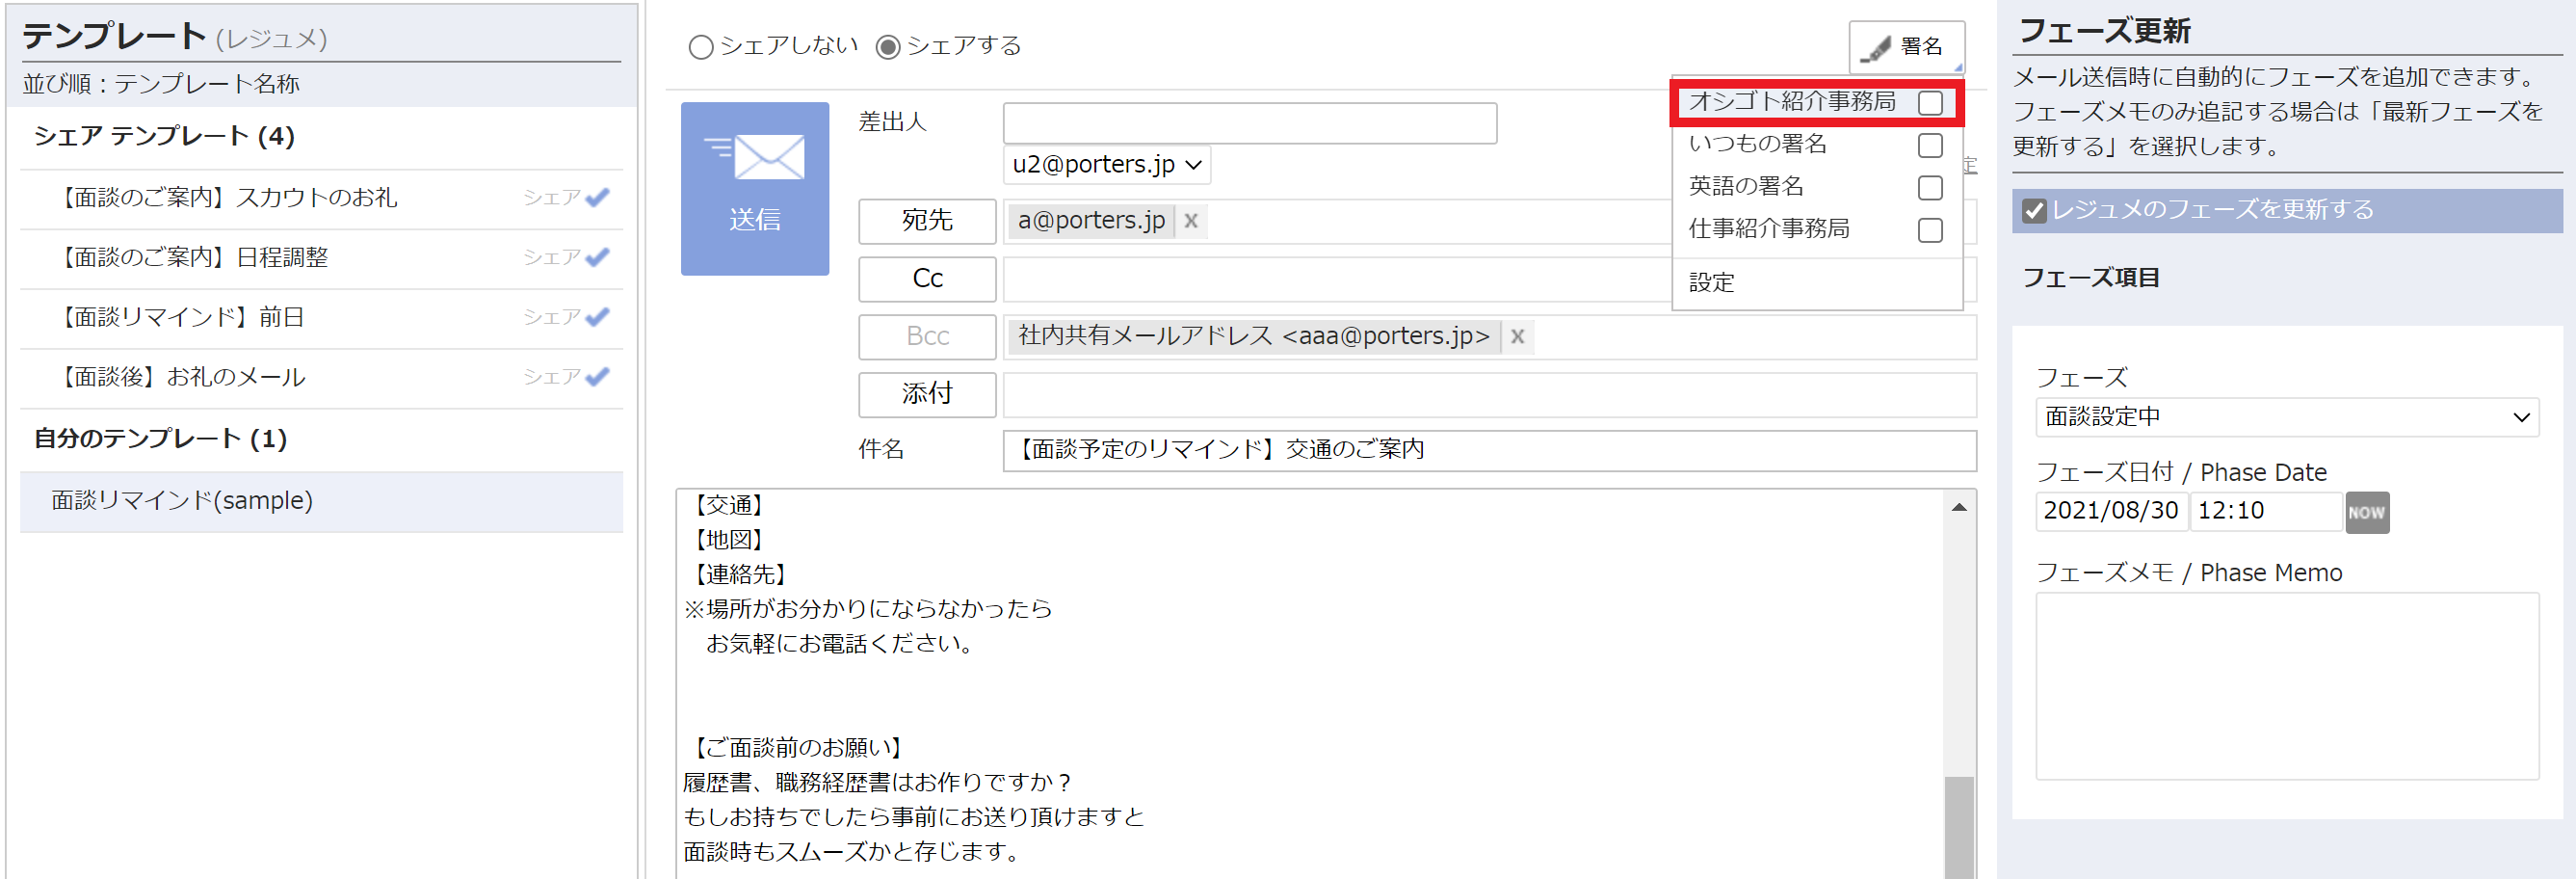Select 英語の署名 in the signature menu

[1929, 187]
